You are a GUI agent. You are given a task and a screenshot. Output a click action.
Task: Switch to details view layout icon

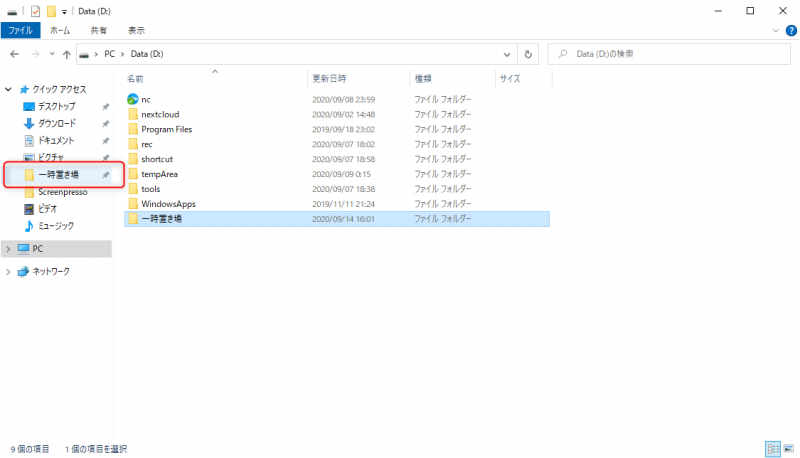773,449
